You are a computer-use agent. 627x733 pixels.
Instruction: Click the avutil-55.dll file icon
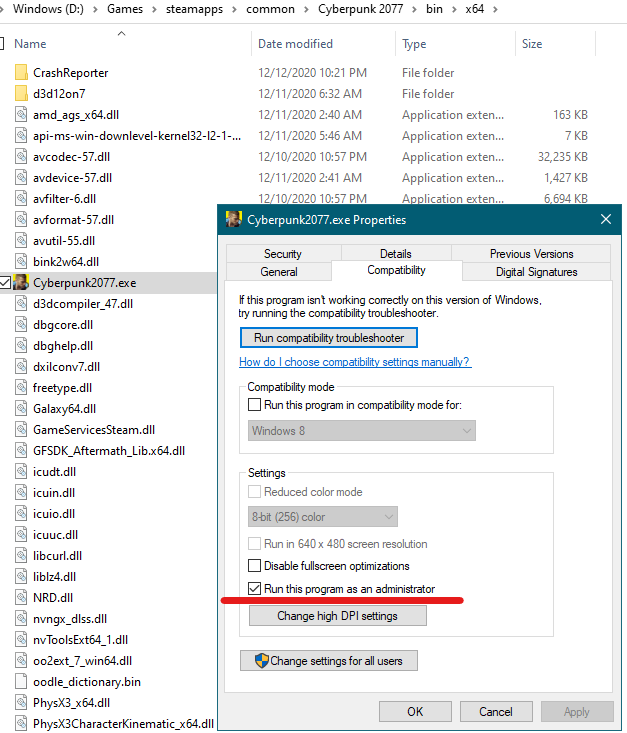click(21, 241)
